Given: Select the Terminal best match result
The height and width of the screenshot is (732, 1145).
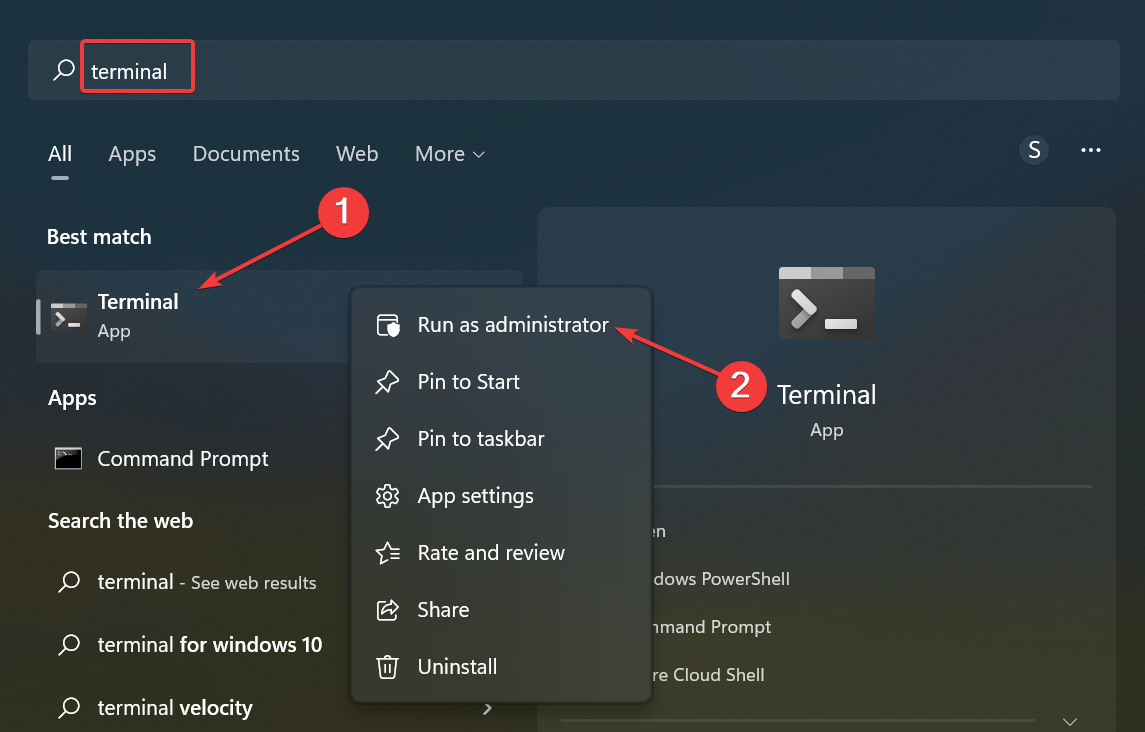Looking at the screenshot, I should [x=138, y=315].
